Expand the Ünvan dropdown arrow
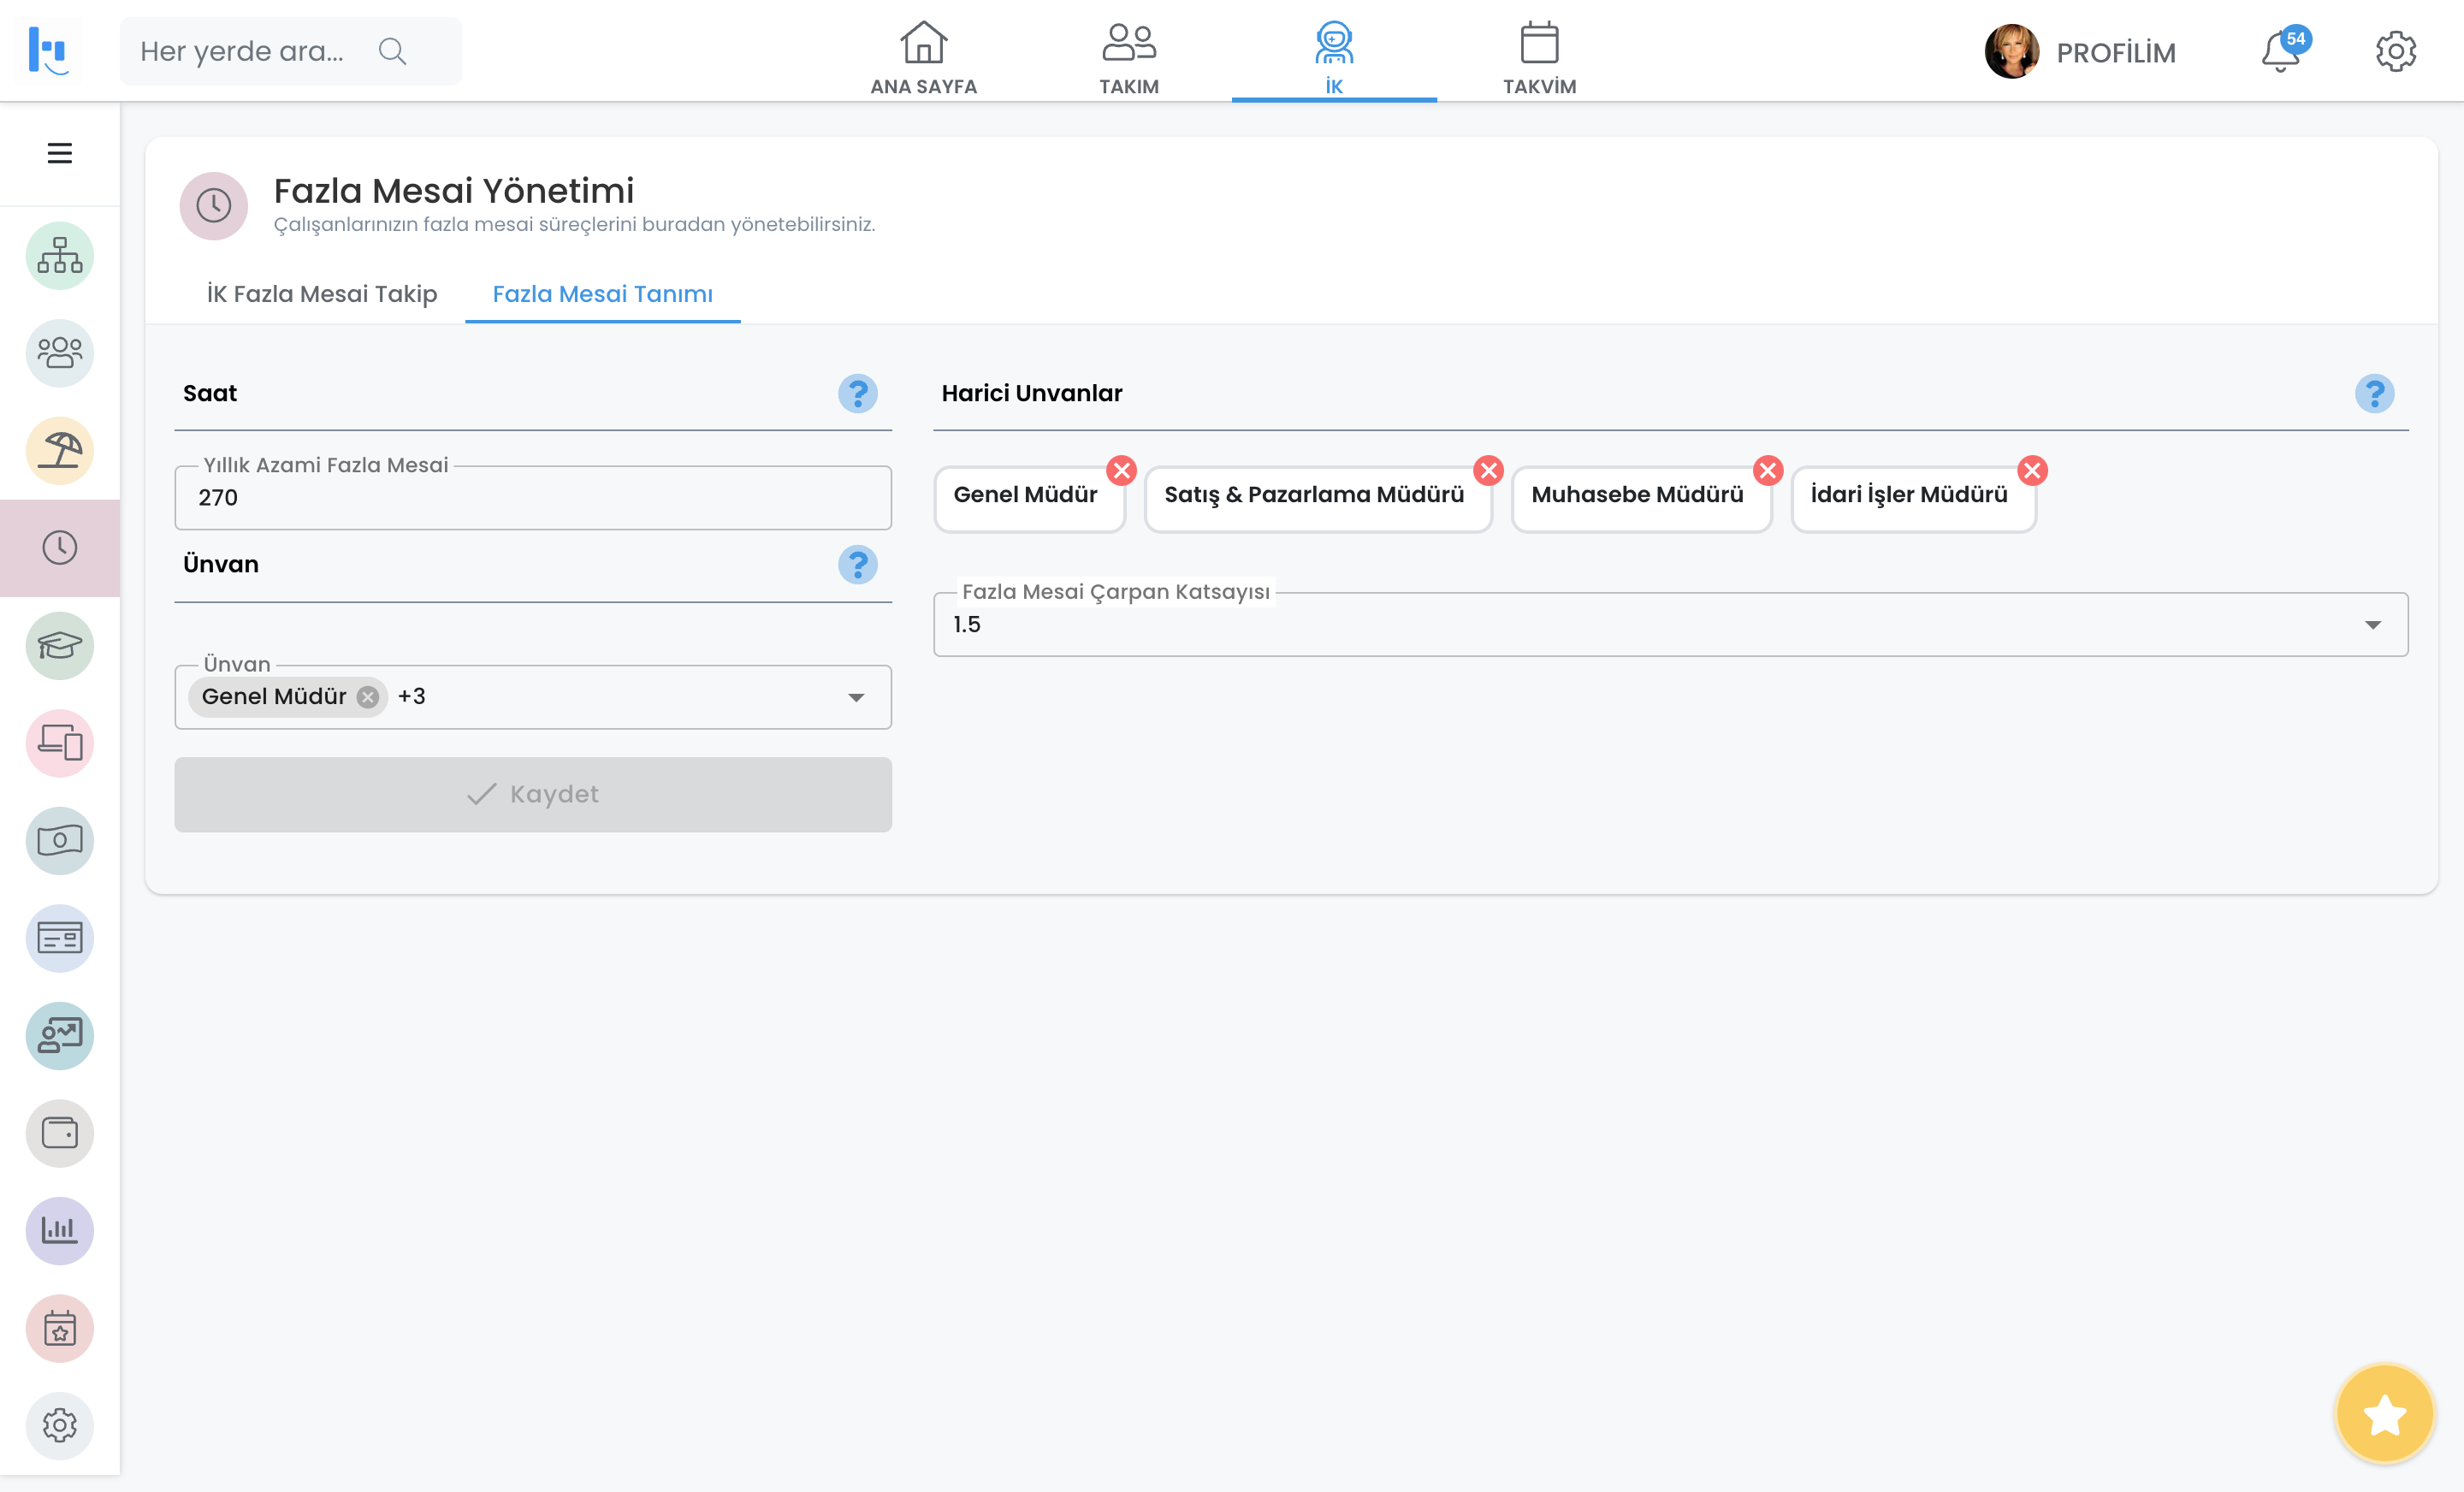Viewport: 2464px width, 1492px height. (x=856, y=697)
